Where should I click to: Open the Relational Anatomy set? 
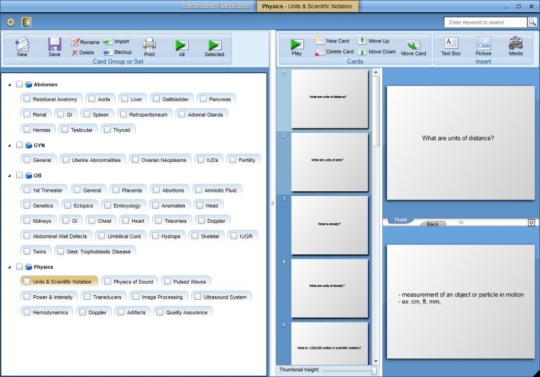coord(51,99)
